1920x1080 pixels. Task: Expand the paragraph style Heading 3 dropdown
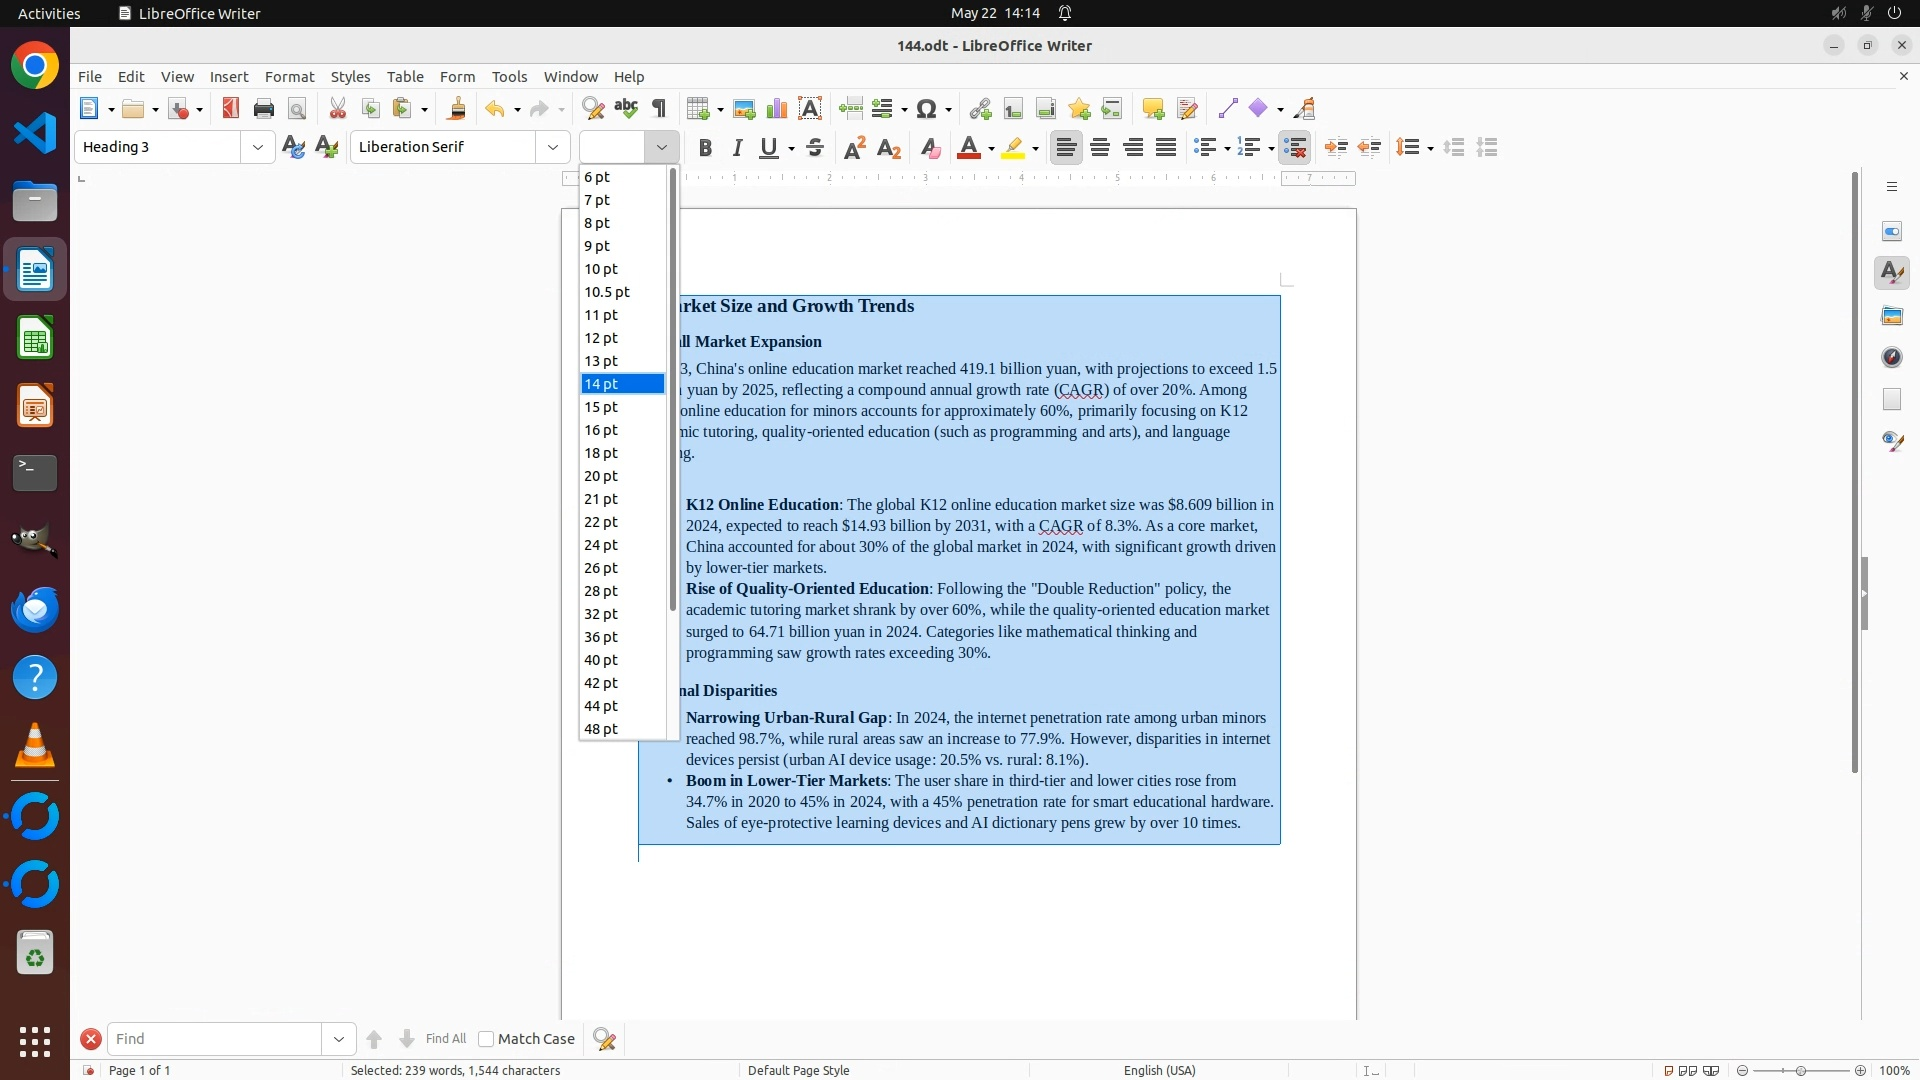[258, 147]
